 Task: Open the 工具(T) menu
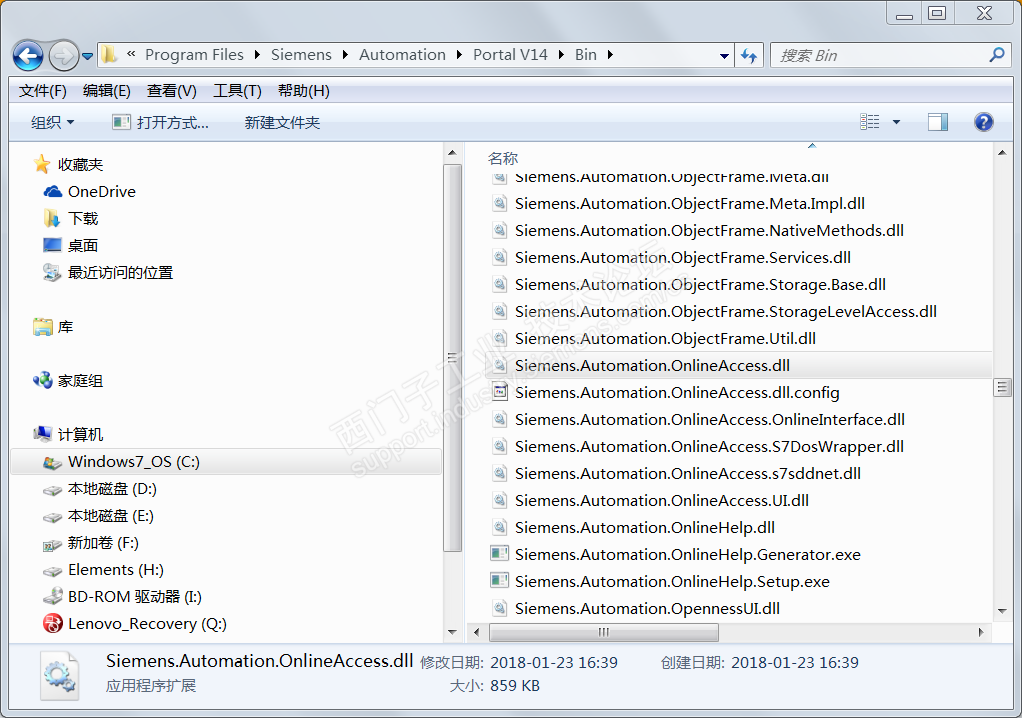(237, 91)
